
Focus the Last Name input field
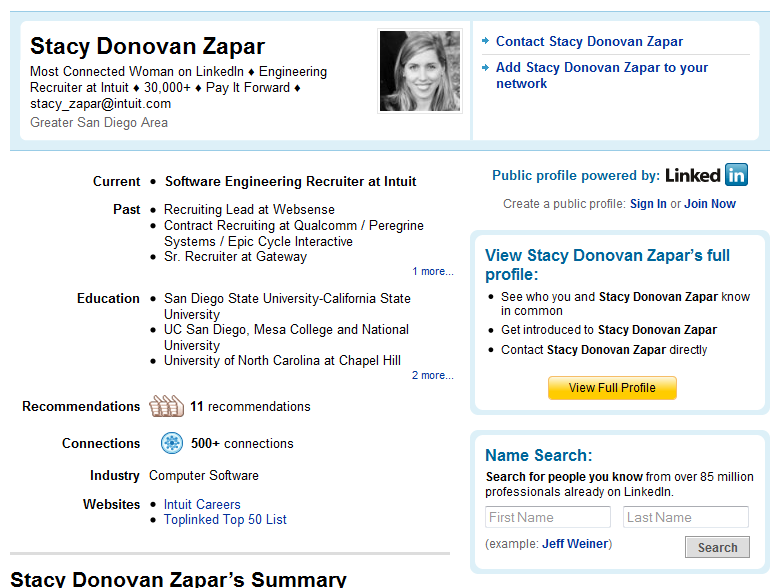pos(685,517)
